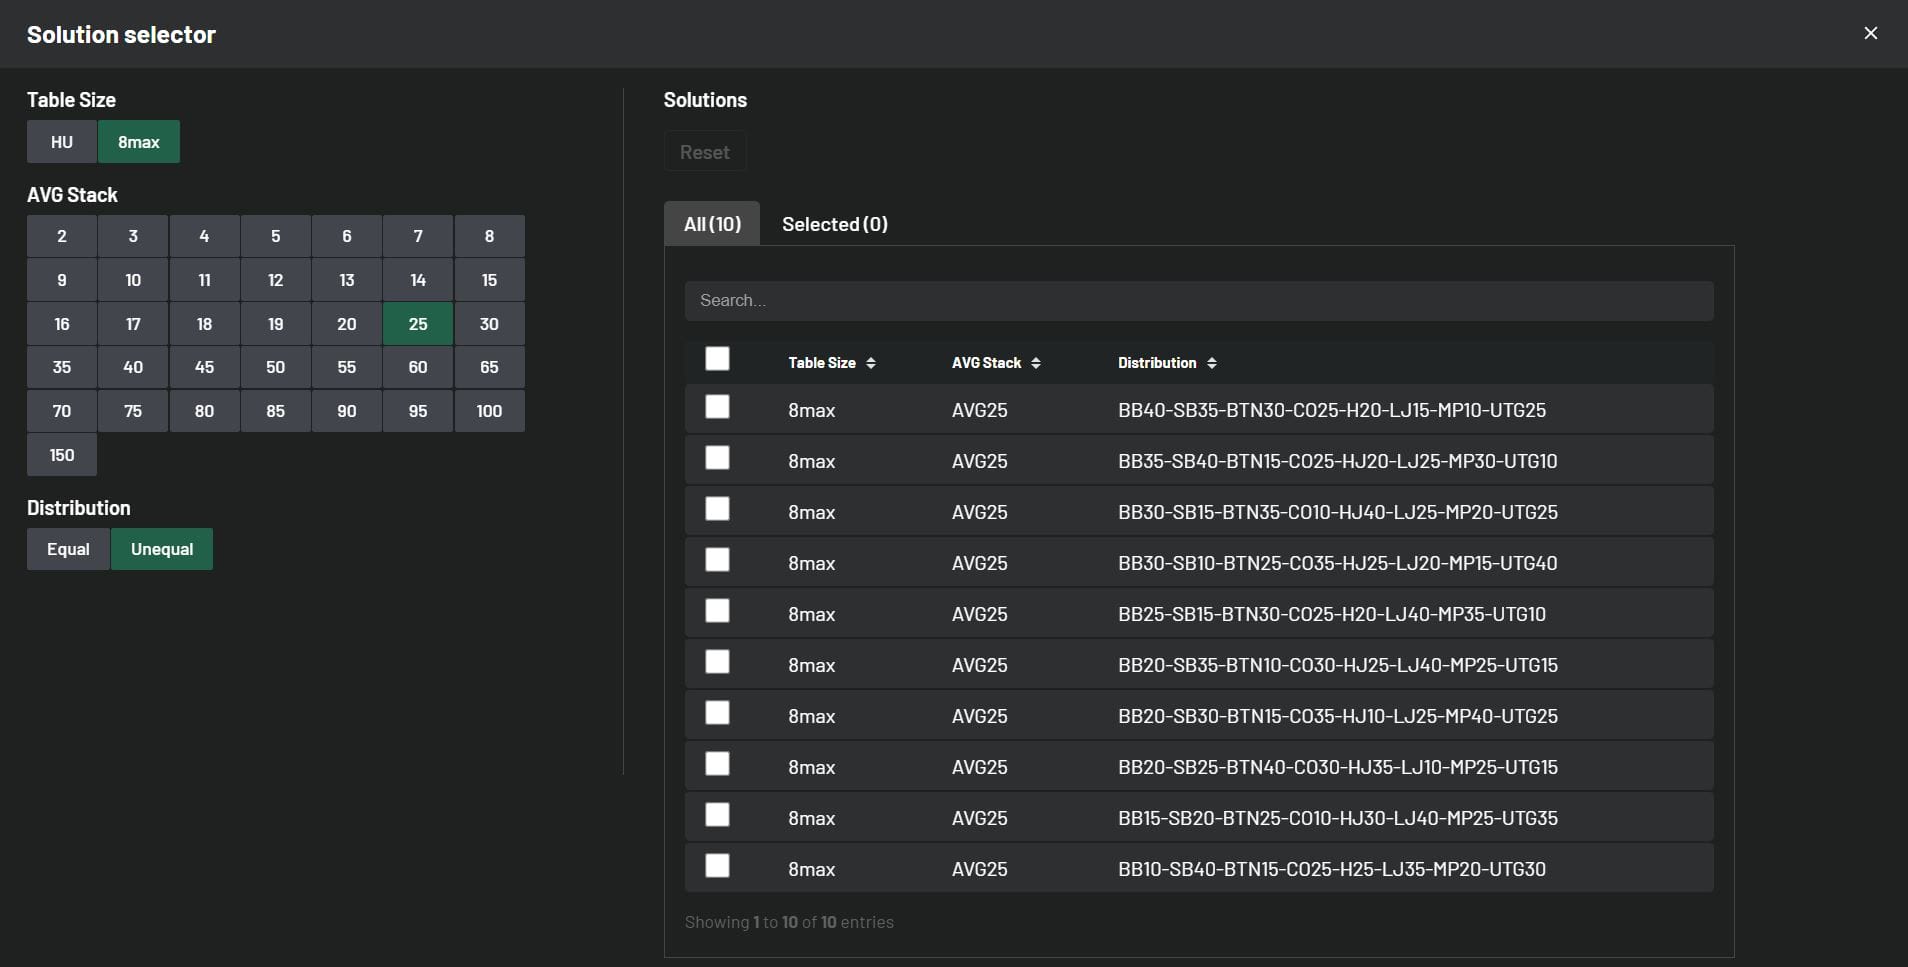Image resolution: width=1908 pixels, height=967 pixels.
Task: Select checkbox for BB10-SB40-BTN15 solution row
Action: [717, 866]
